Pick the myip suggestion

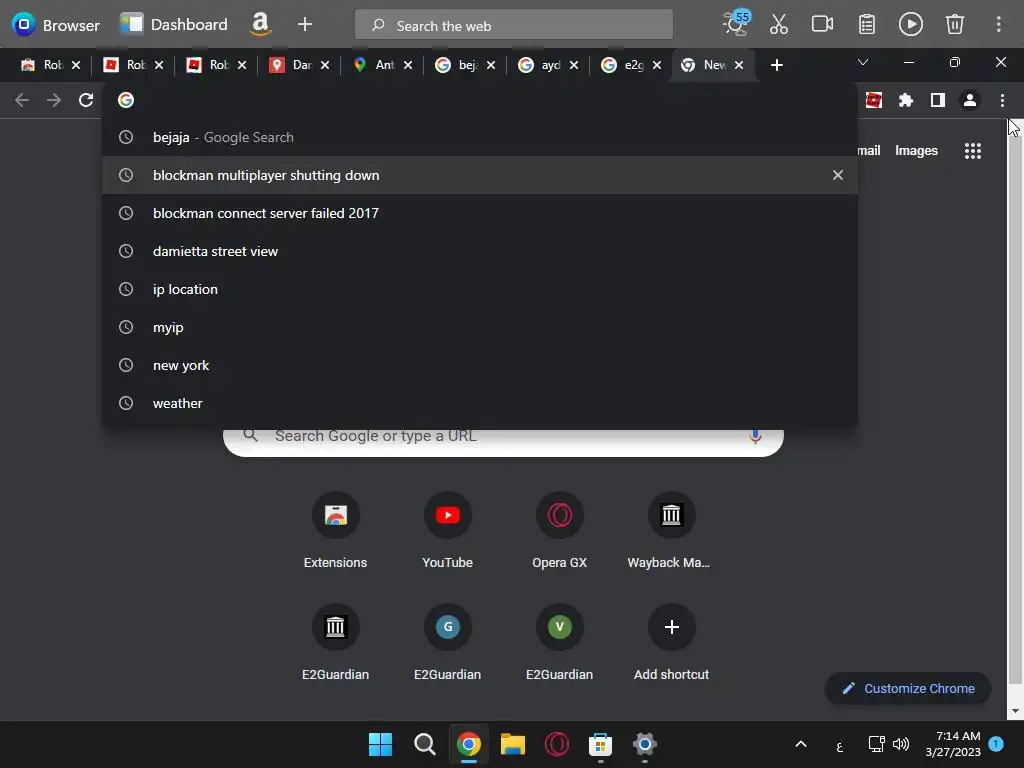coord(479,327)
